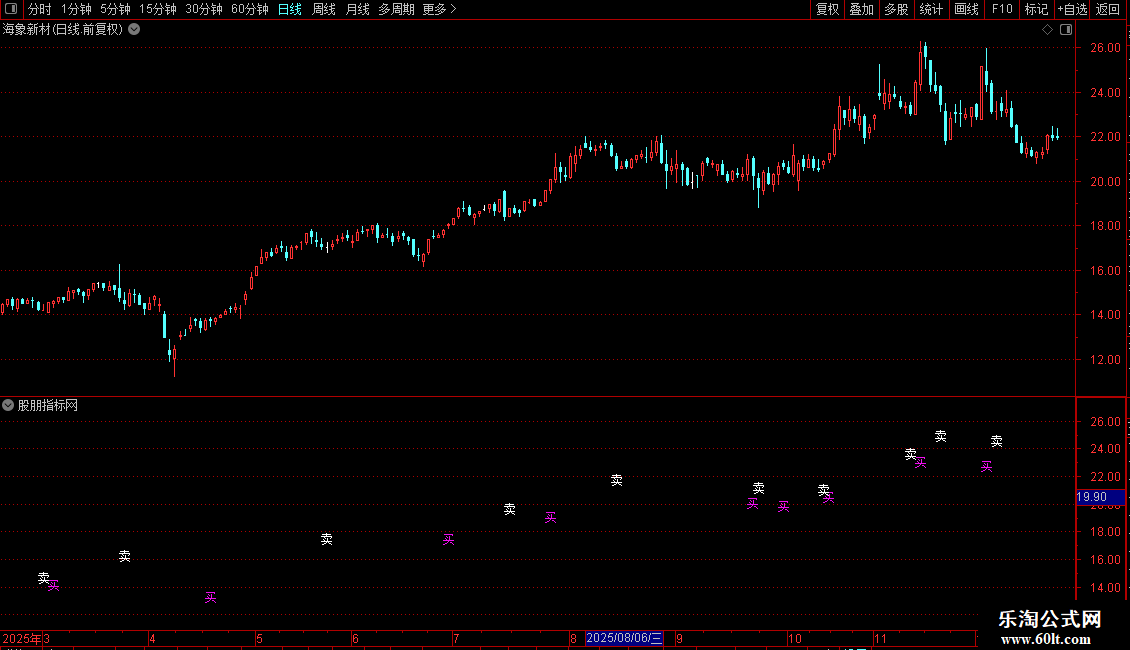Click month 11 on the time axis
The height and width of the screenshot is (650, 1130).
pyautogui.click(x=880, y=638)
